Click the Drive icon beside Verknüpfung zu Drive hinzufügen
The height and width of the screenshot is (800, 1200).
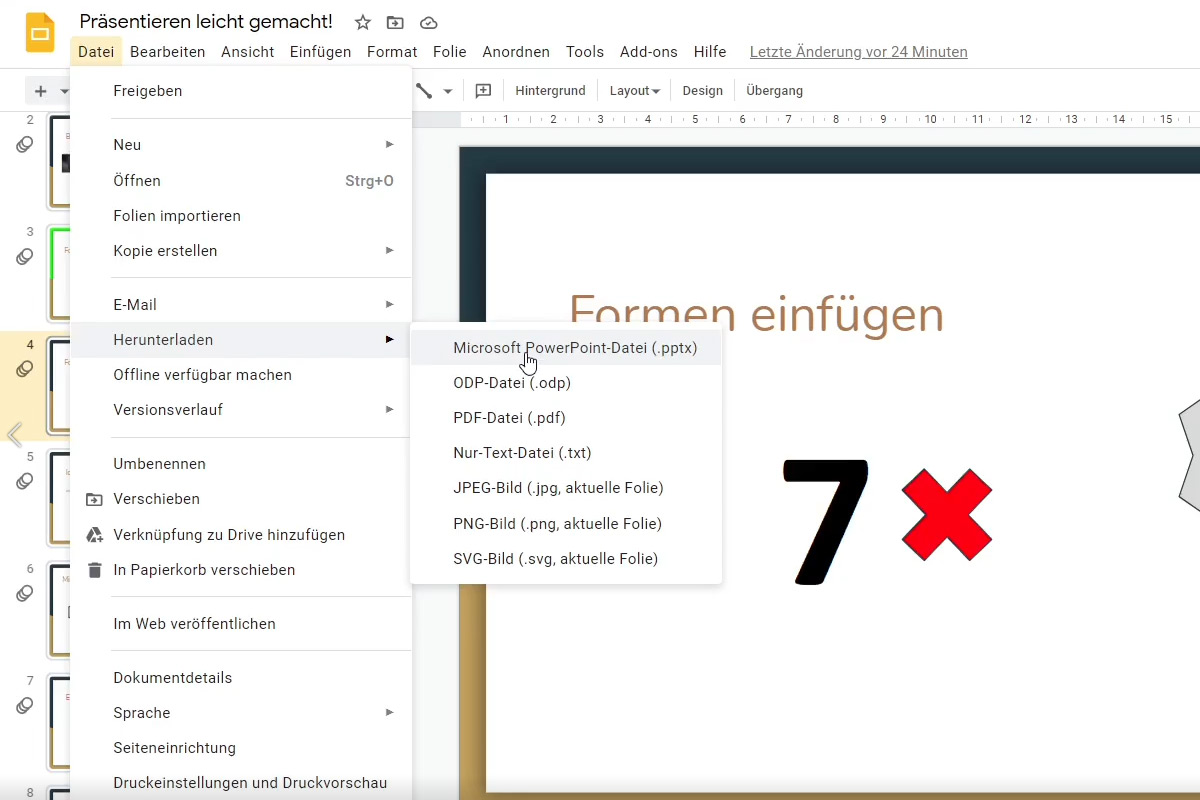(x=94, y=535)
